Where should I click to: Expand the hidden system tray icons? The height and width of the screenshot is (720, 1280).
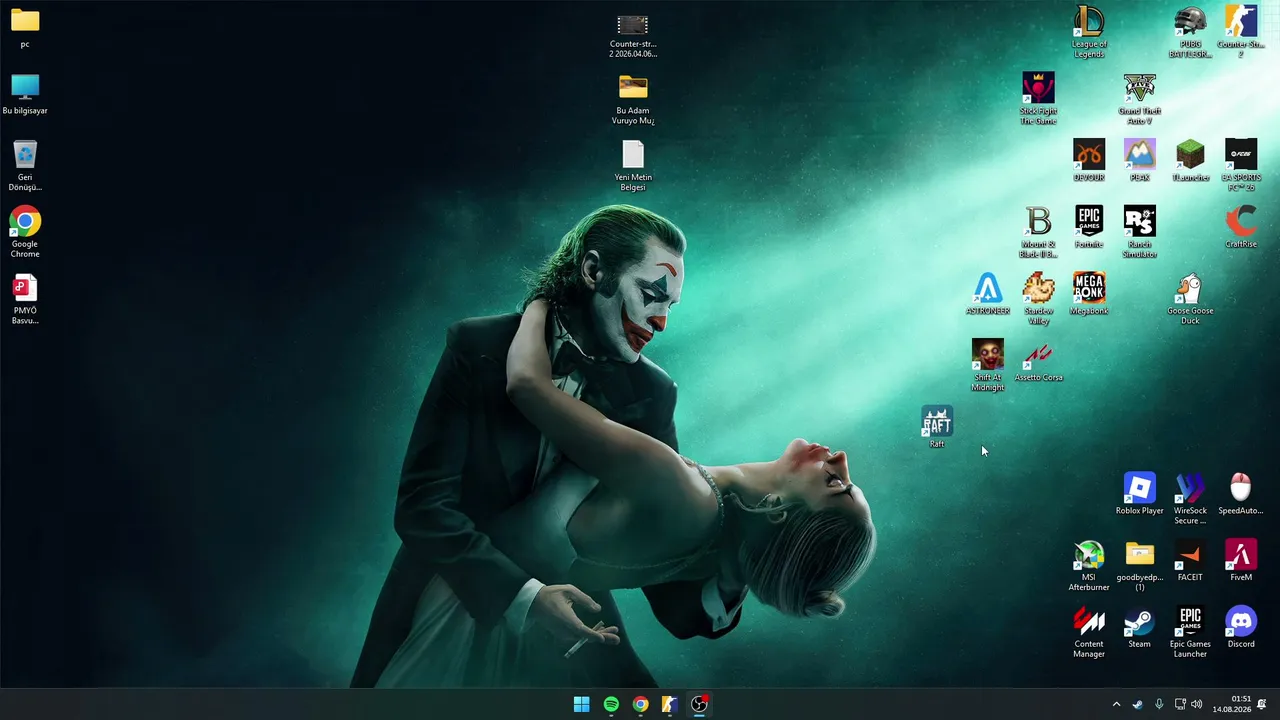(1116, 704)
